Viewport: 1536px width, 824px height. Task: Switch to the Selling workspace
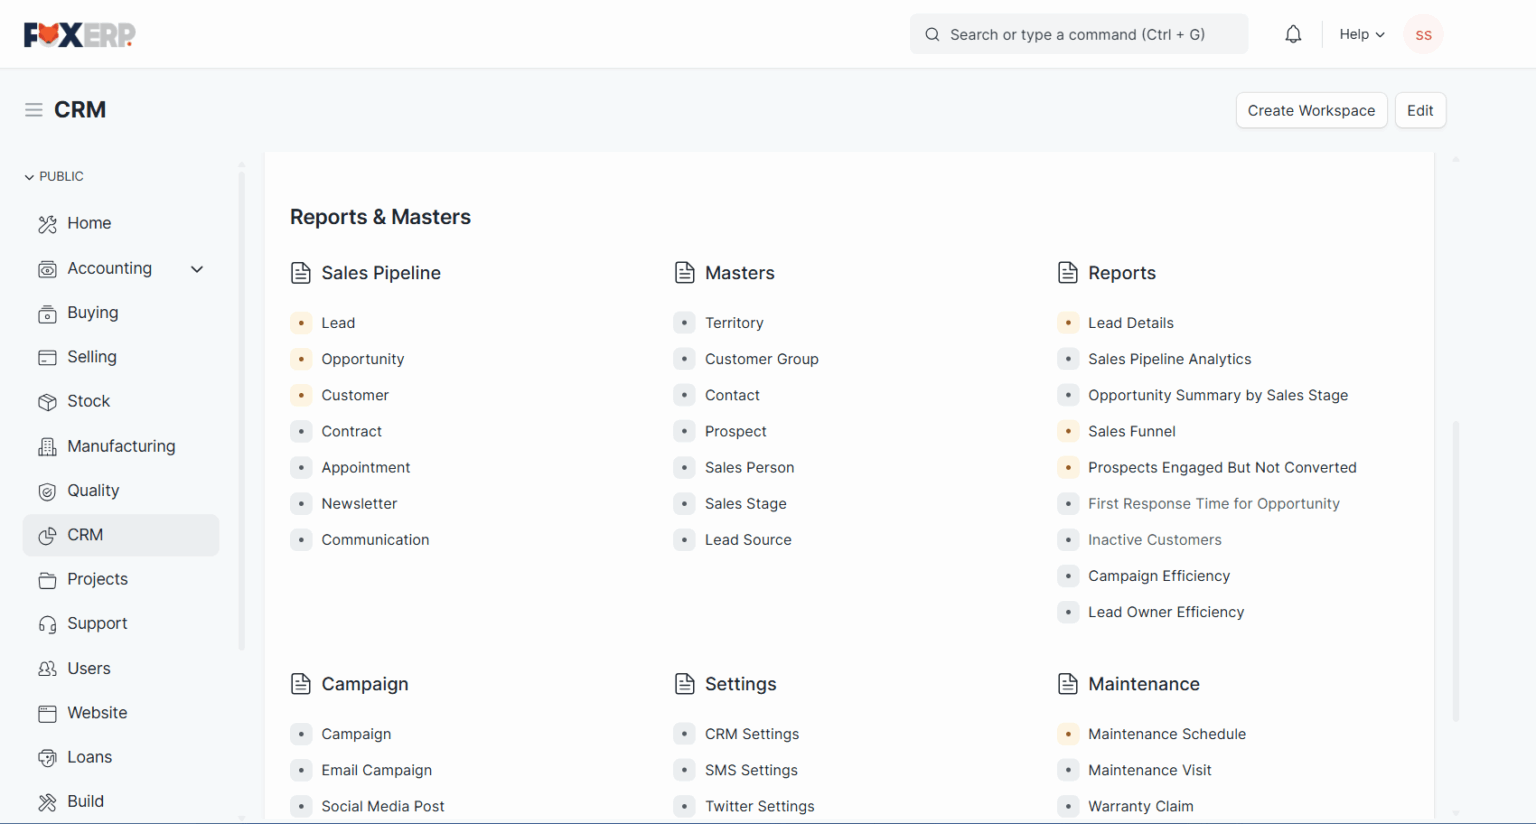91,356
